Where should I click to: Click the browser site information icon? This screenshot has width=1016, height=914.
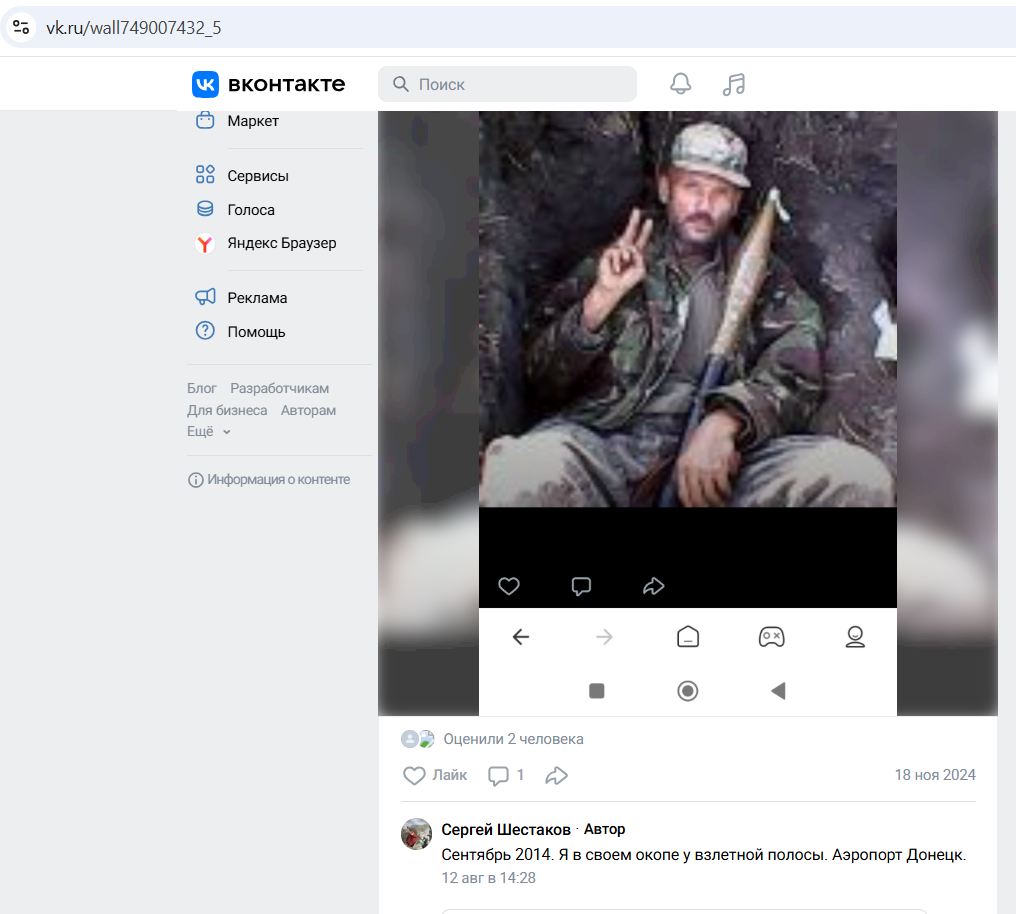pyautogui.click(x=21, y=27)
